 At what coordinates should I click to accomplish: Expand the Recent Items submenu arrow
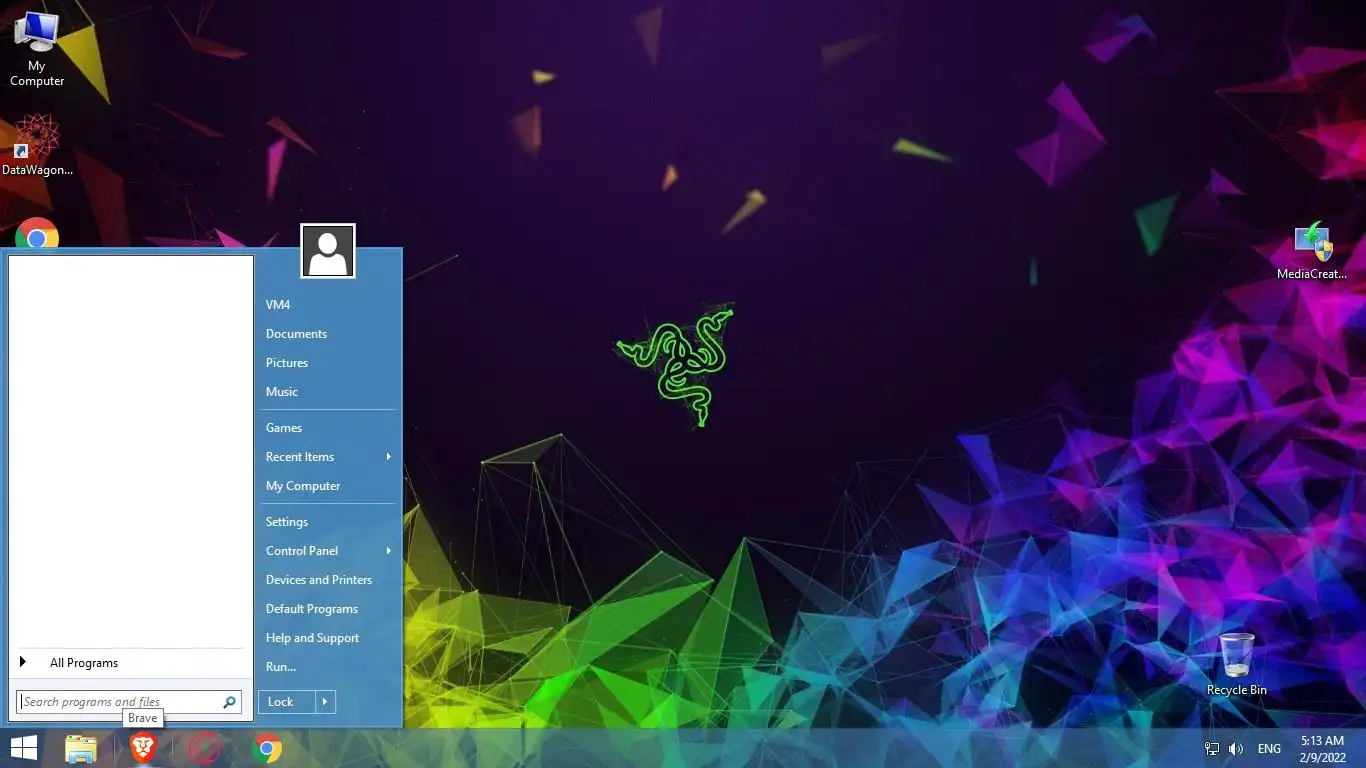[x=388, y=457]
